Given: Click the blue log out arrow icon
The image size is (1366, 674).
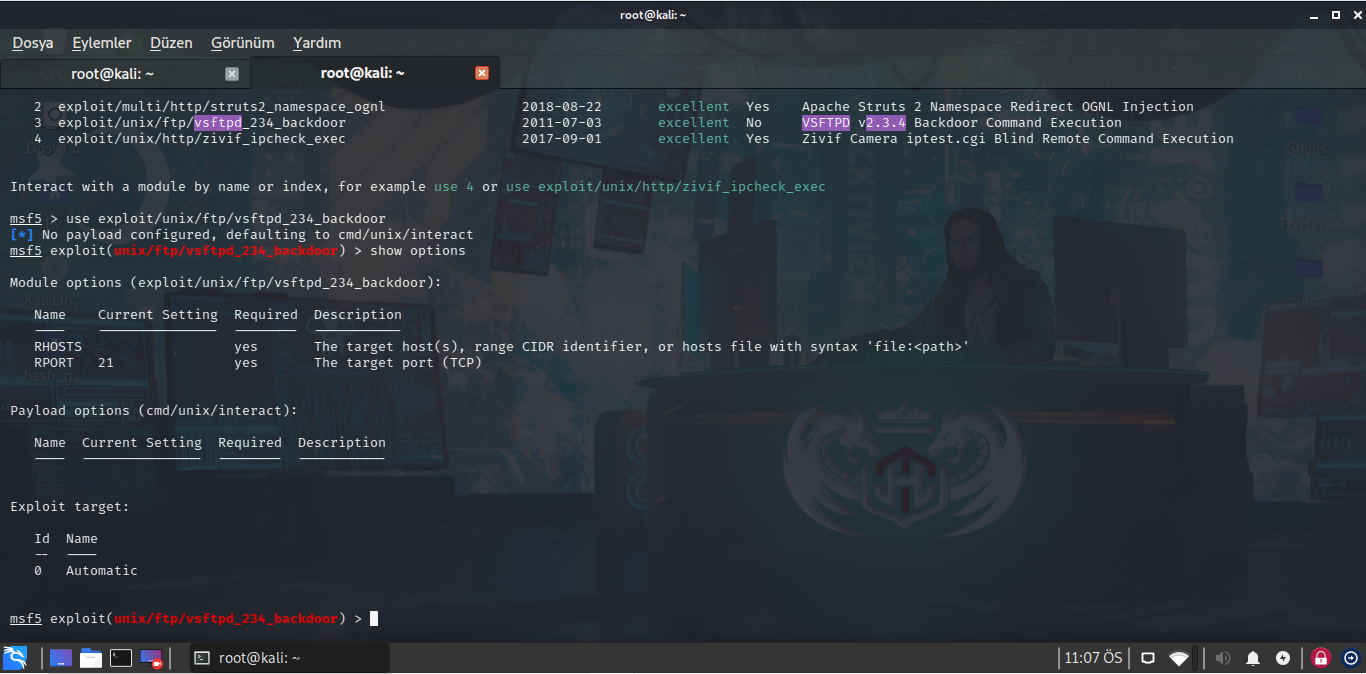Looking at the screenshot, I should coord(1351,658).
